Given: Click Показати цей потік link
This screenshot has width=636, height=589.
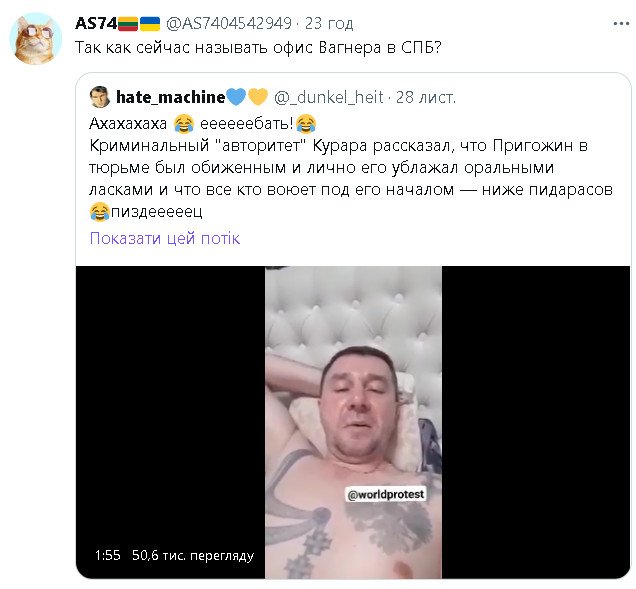Looking at the screenshot, I should tap(165, 238).
